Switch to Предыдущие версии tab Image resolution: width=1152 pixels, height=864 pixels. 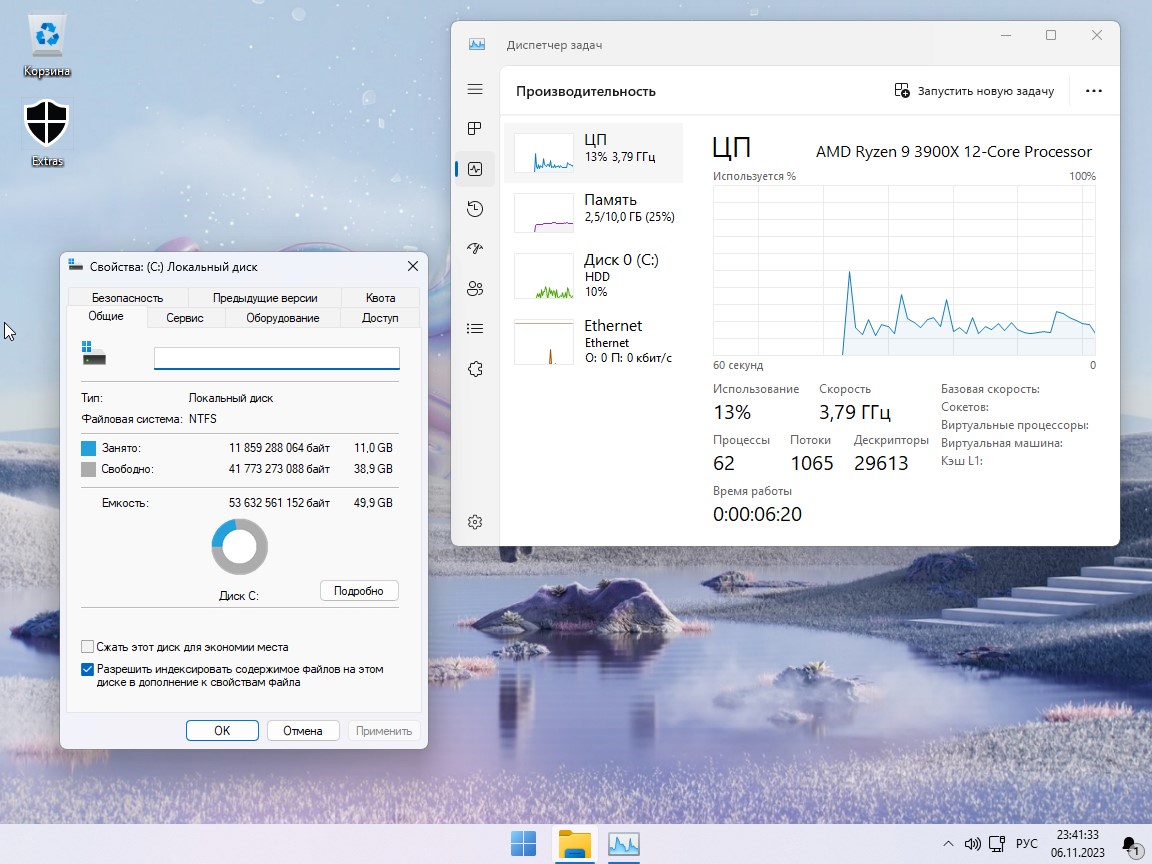tap(265, 298)
